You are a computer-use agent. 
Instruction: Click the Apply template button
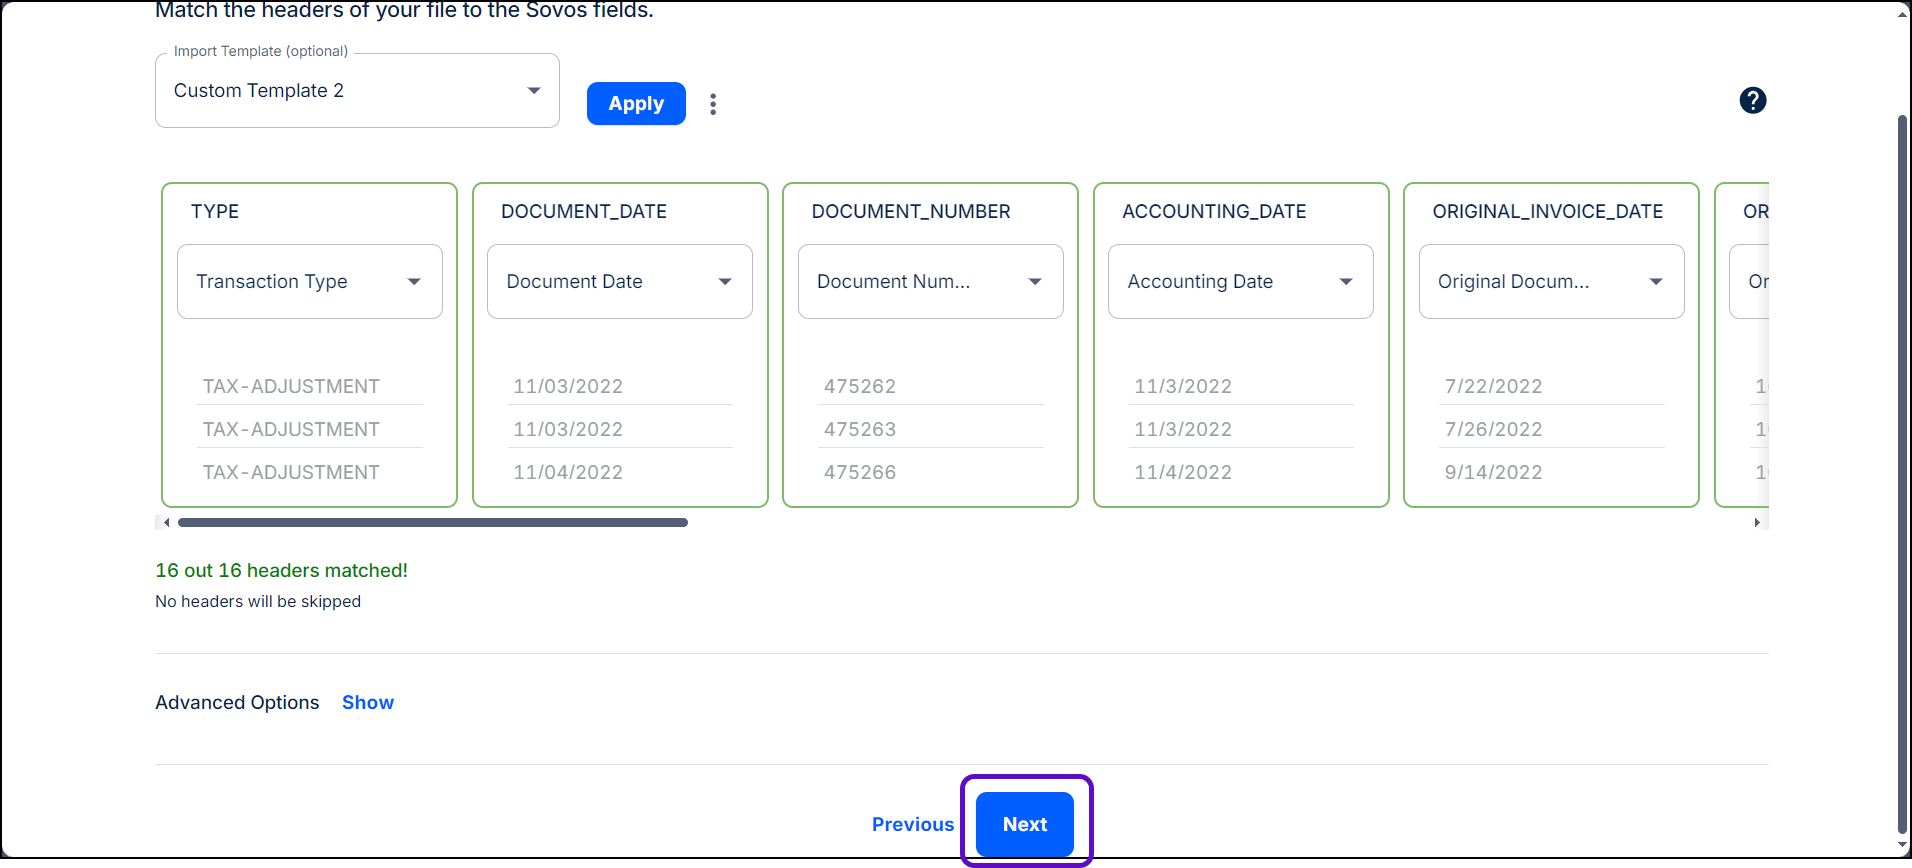[x=636, y=104]
